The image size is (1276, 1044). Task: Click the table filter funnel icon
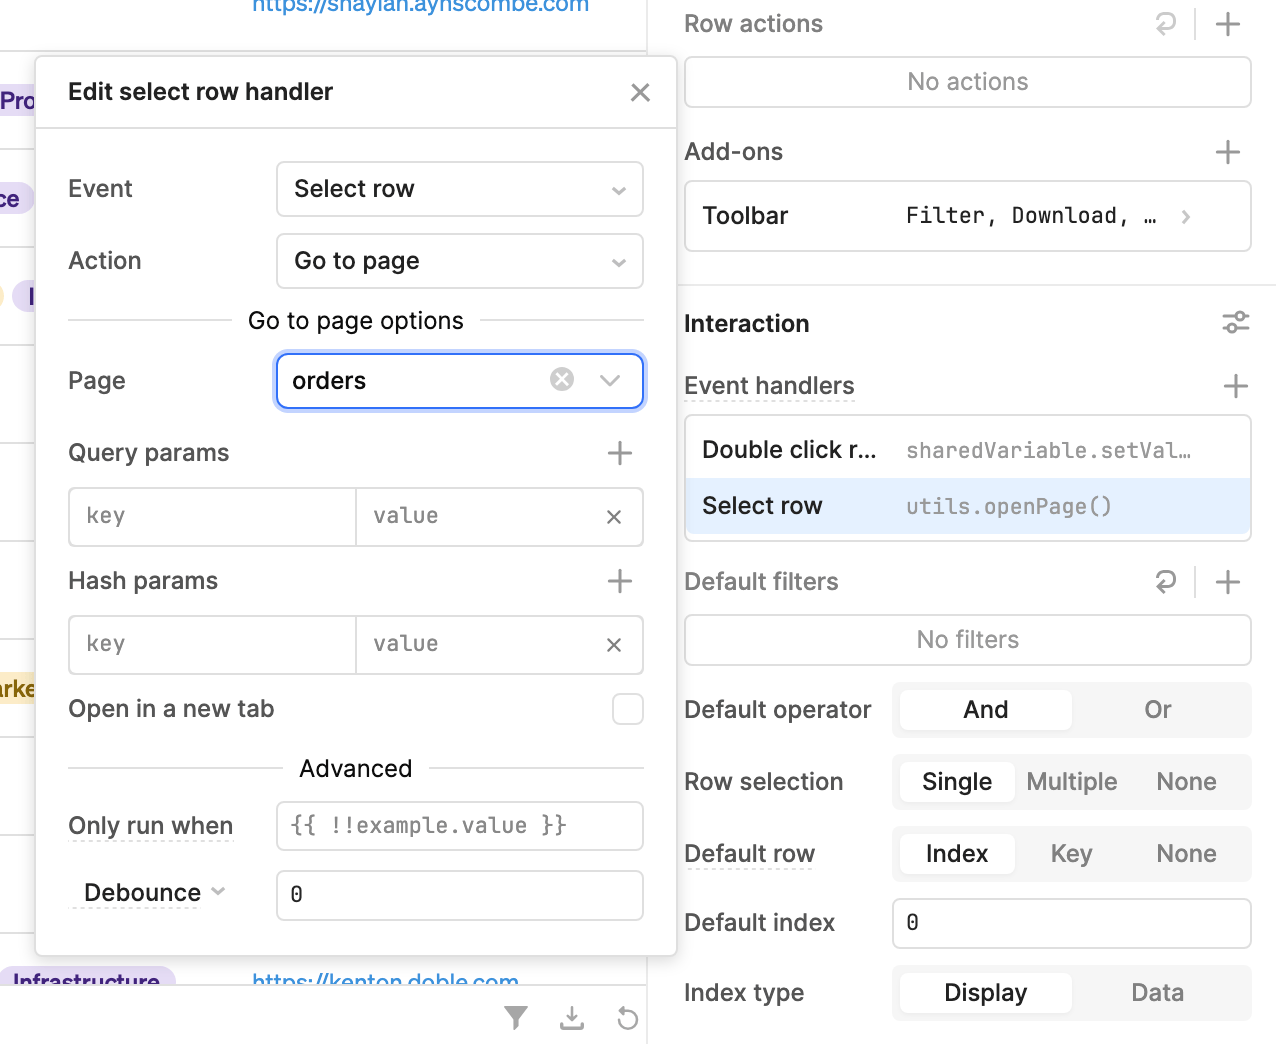click(x=516, y=1018)
